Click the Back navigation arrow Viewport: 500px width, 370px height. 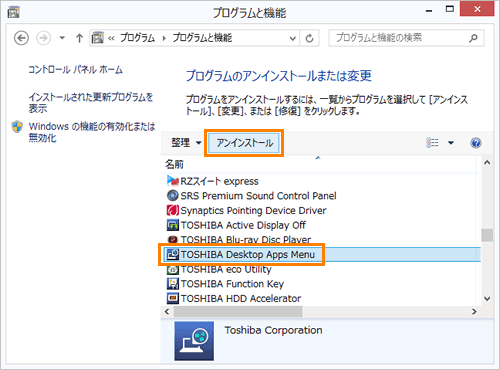tap(21, 38)
